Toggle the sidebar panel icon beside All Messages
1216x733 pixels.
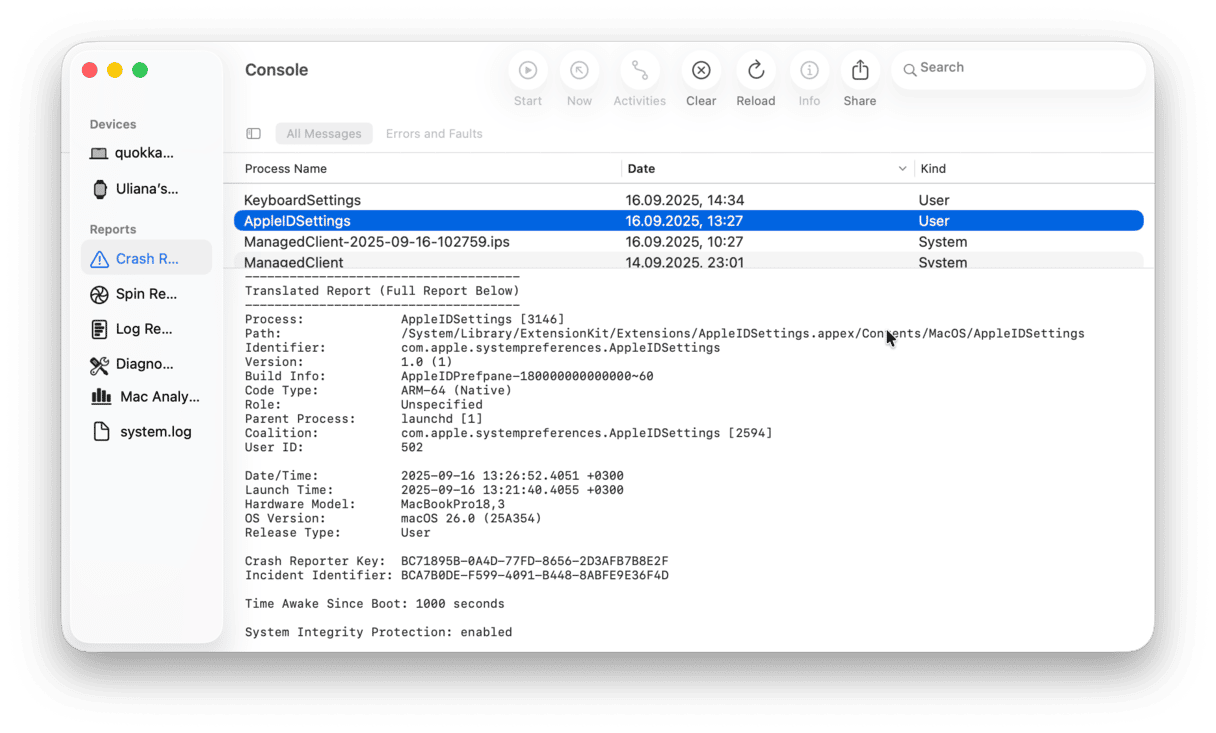[254, 134]
